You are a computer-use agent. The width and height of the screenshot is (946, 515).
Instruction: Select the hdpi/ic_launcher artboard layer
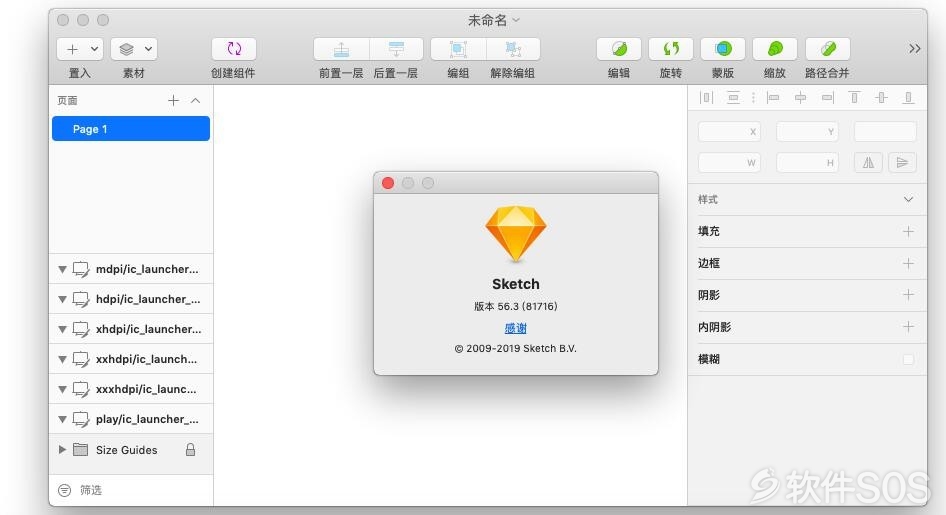[131, 299]
